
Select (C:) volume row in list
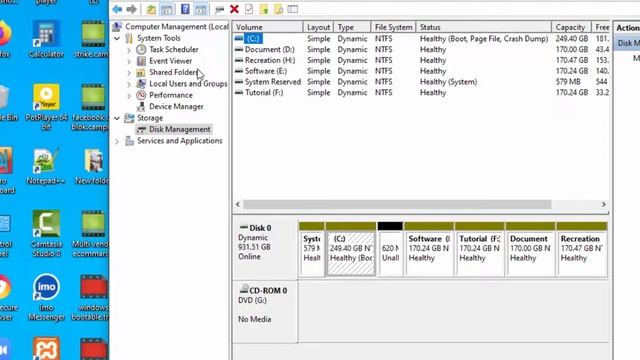[421, 39]
